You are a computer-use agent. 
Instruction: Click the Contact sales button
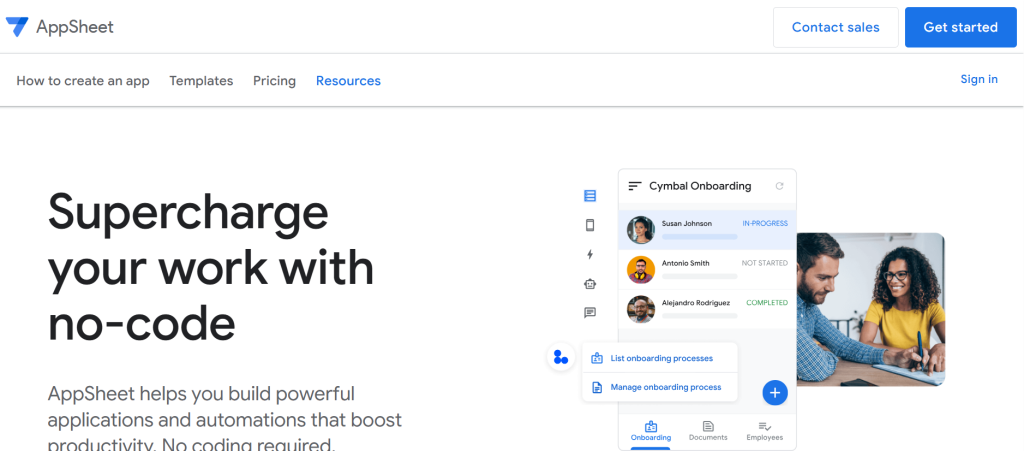click(835, 27)
